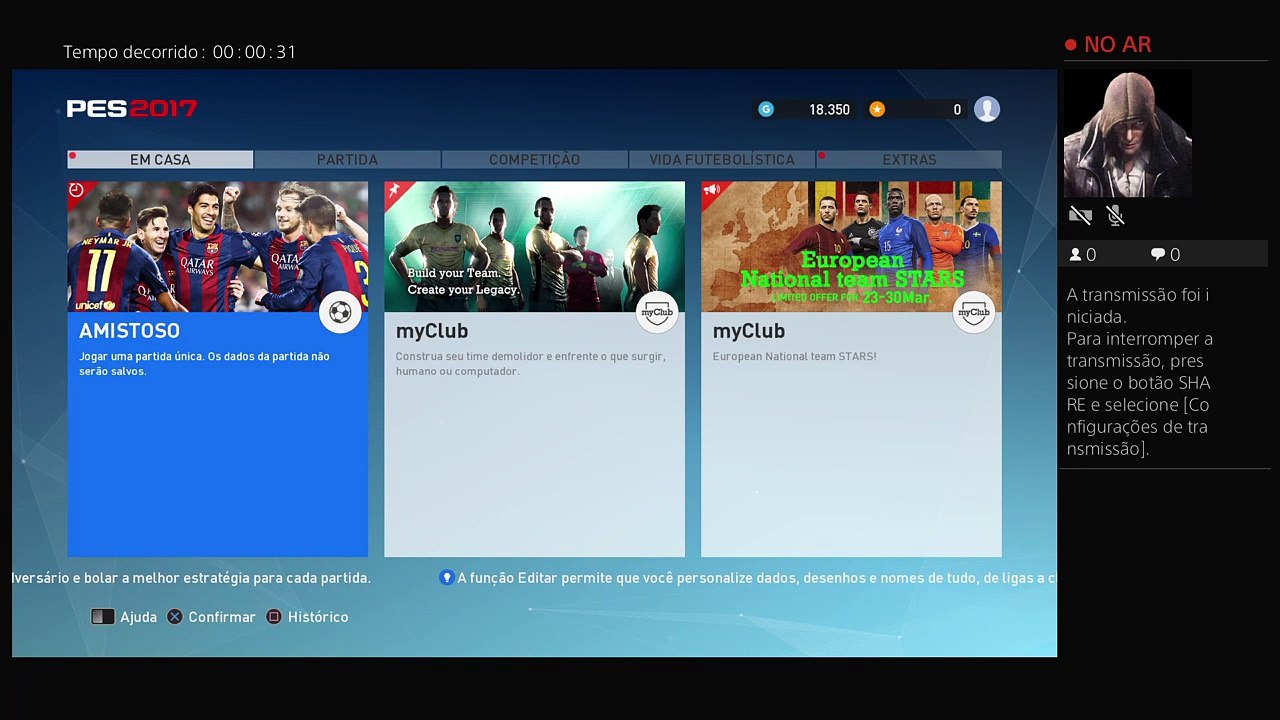The height and width of the screenshot is (720, 1280).
Task: Click the Build your Team banner image
Action: pos(534,246)
